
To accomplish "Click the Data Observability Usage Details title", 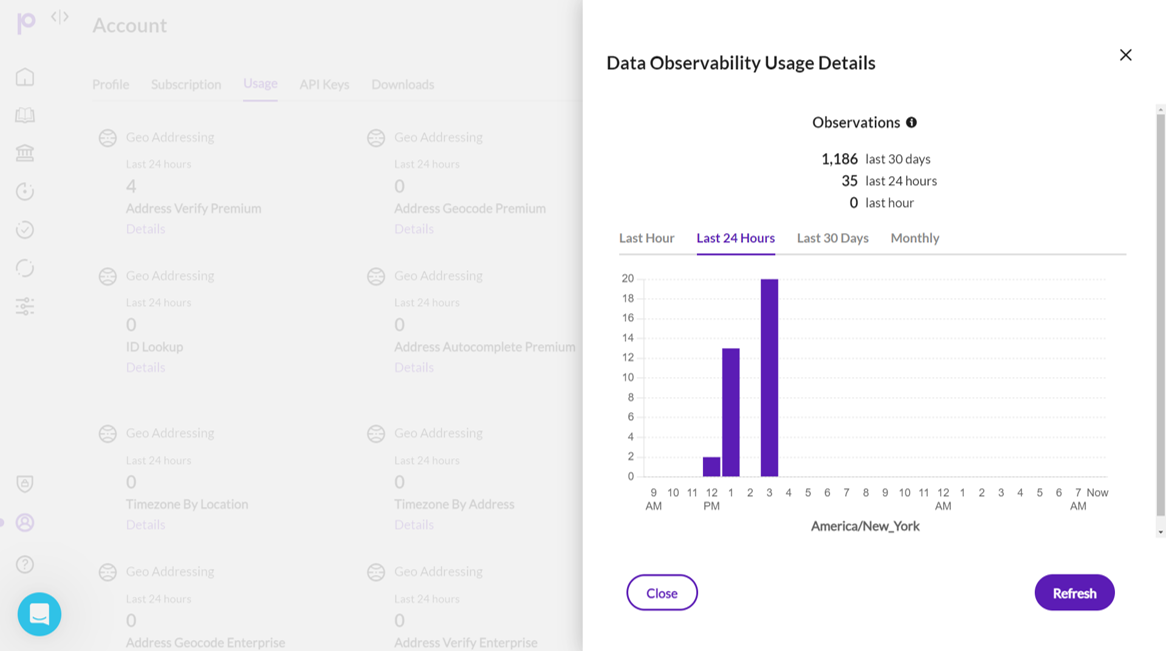I will pos(741,63).
